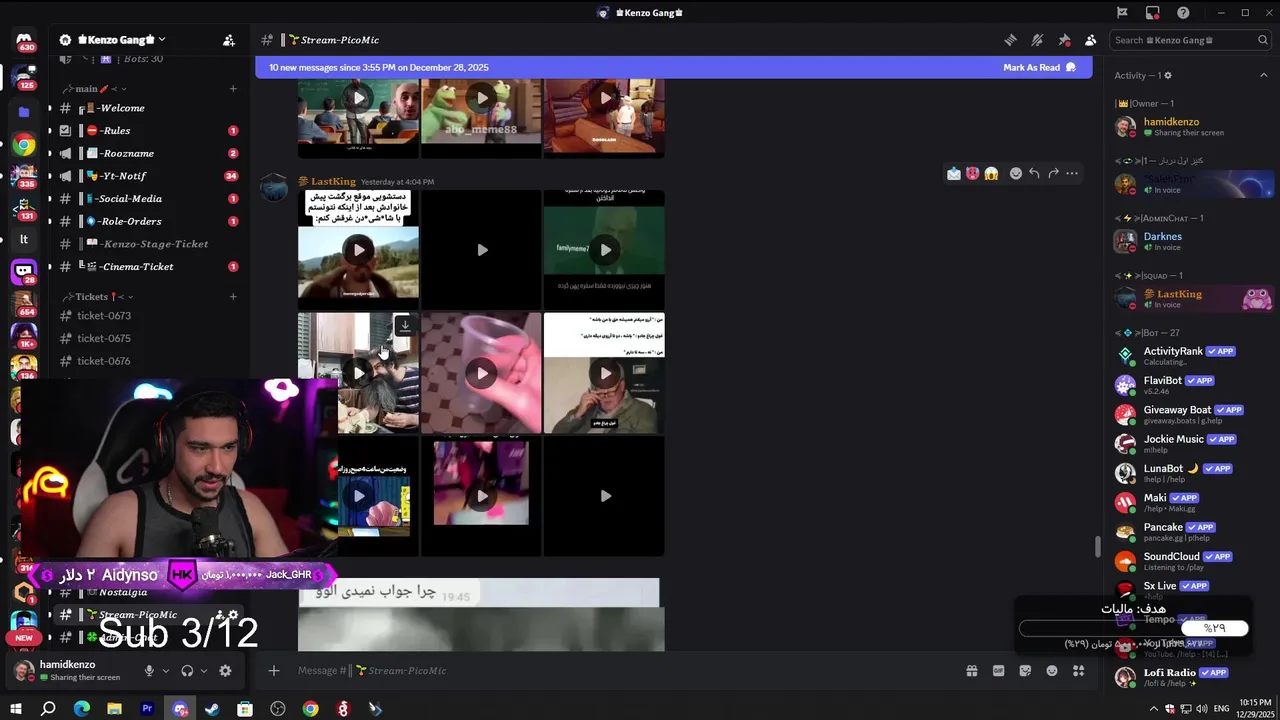Open microphone input options arrow
Screen dimensions: 1280x720
click(x=165, y=671)
